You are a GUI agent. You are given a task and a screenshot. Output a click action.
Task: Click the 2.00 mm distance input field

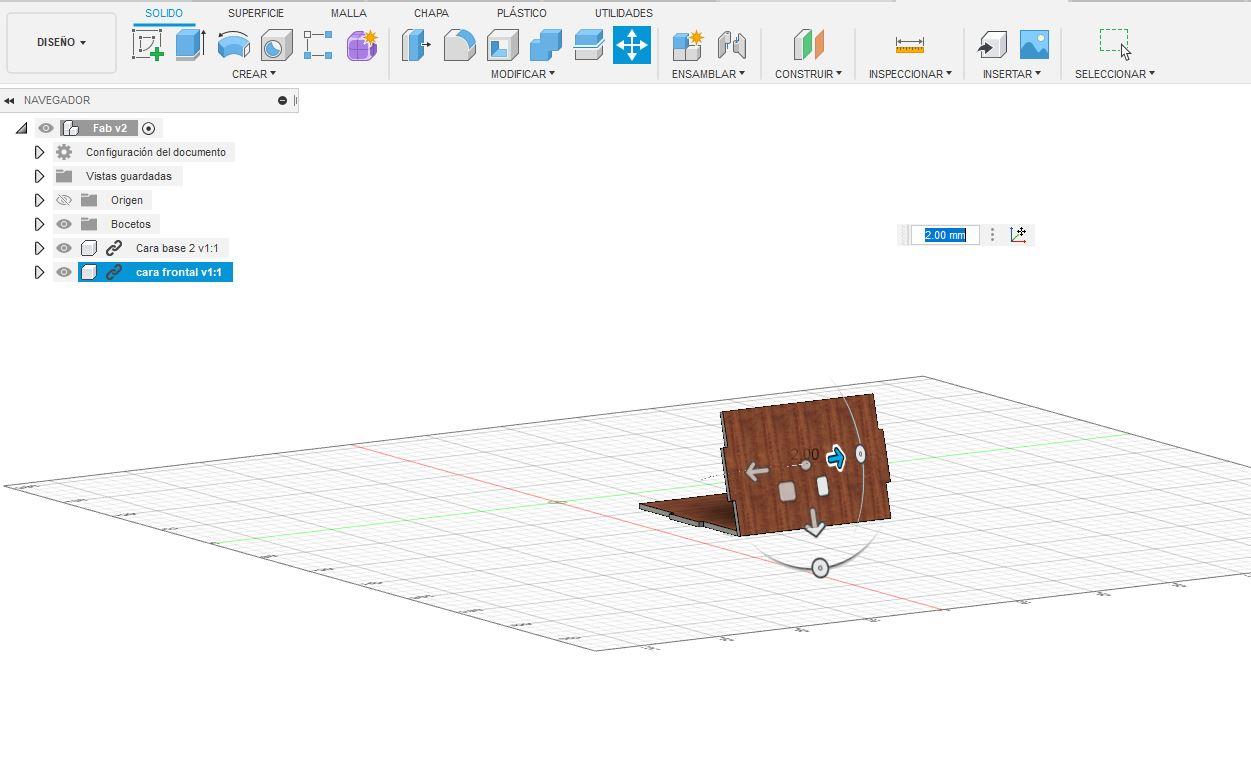[945, 235]
